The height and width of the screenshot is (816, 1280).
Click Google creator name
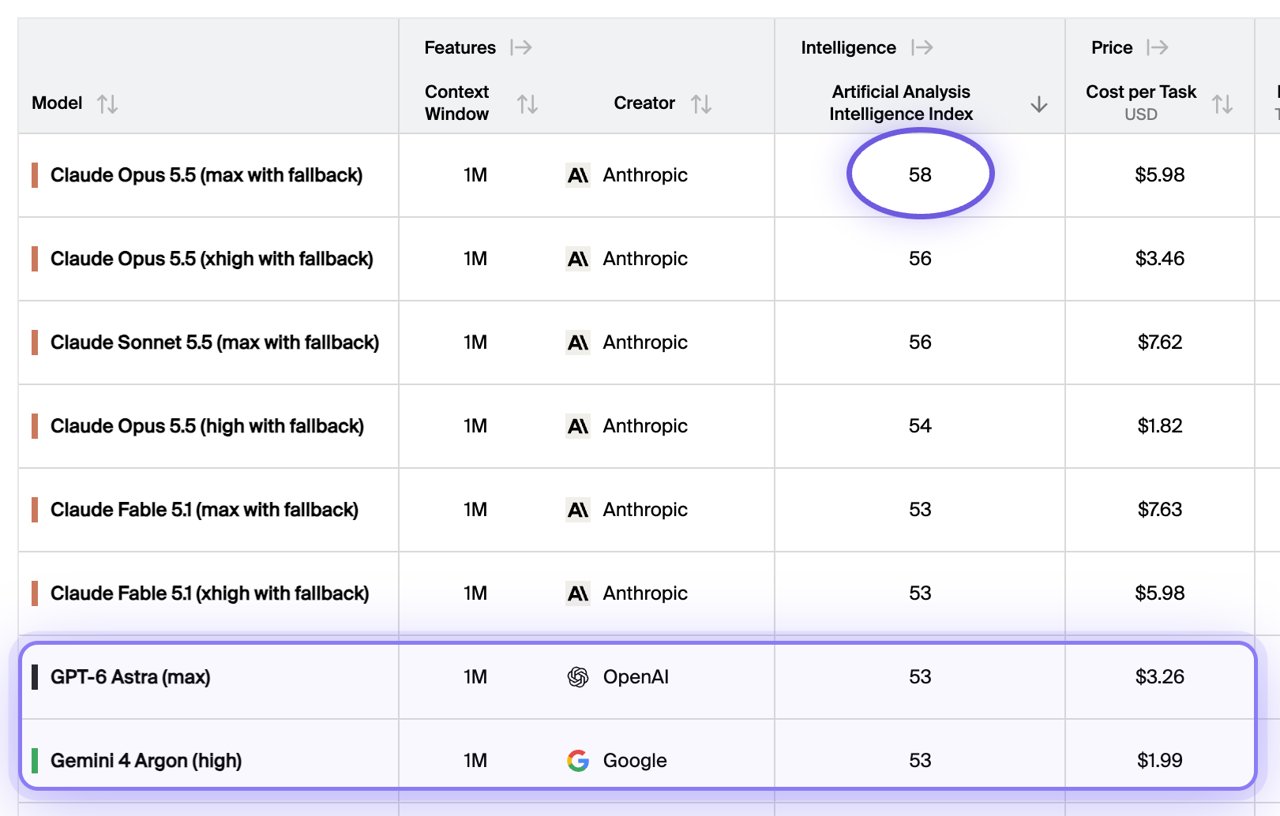[x=634, y=761]
